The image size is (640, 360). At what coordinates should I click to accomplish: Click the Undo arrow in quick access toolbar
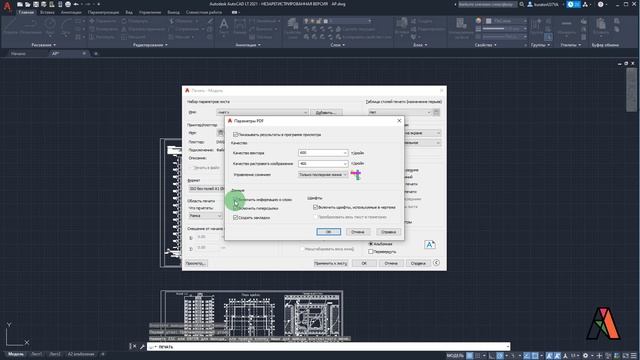click(x=76, y=4)
